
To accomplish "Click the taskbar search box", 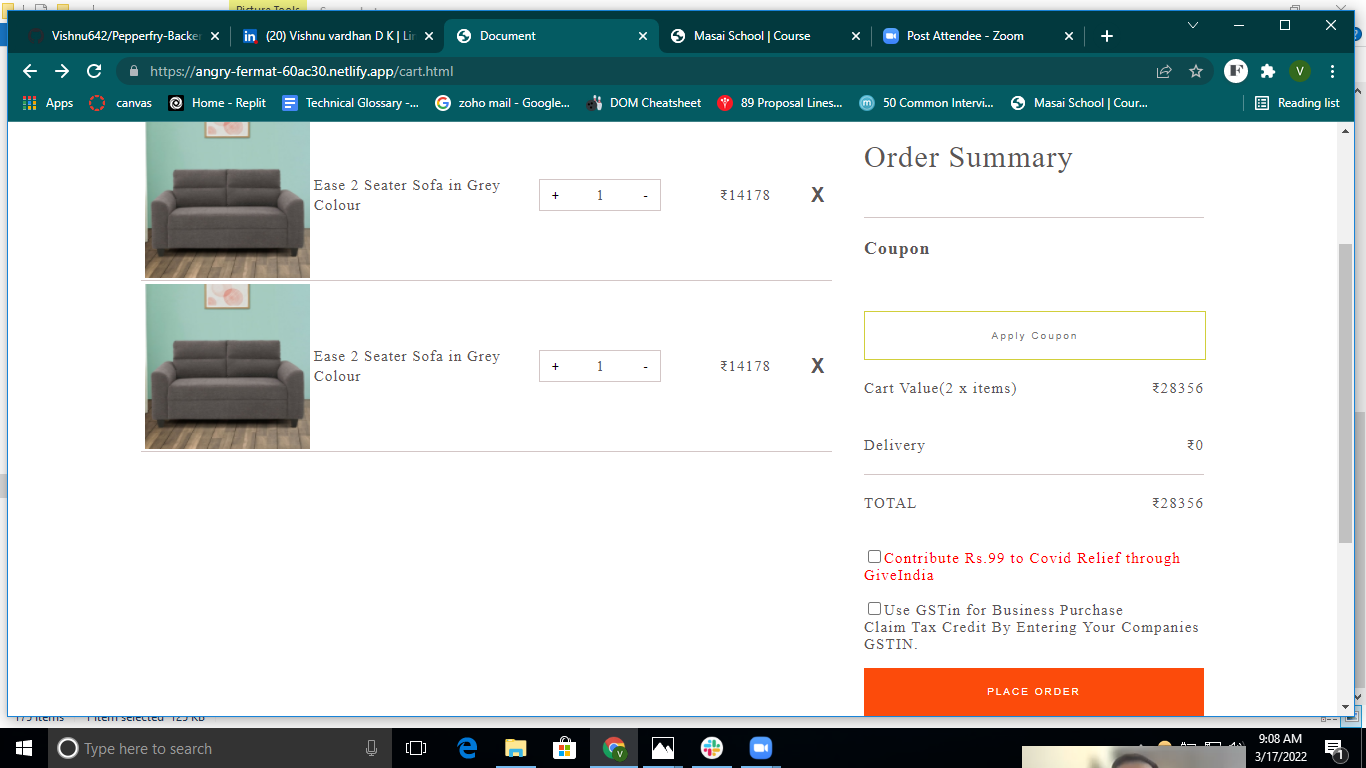I will tap(220, 748).
